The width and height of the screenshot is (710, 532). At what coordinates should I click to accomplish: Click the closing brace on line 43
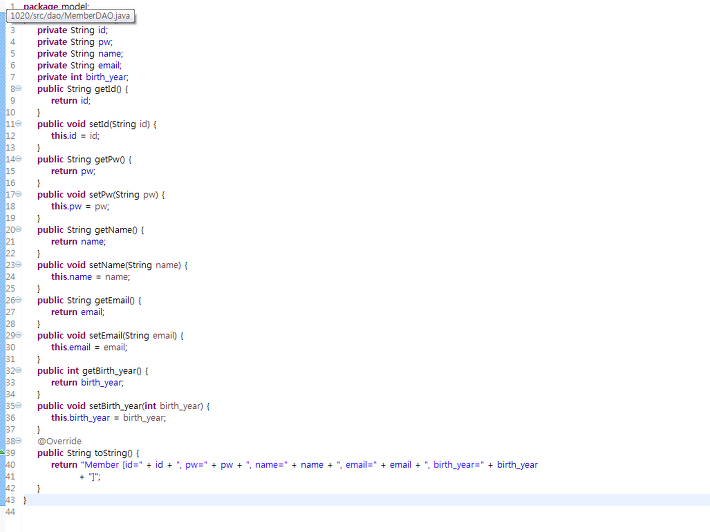pos(25,500)
